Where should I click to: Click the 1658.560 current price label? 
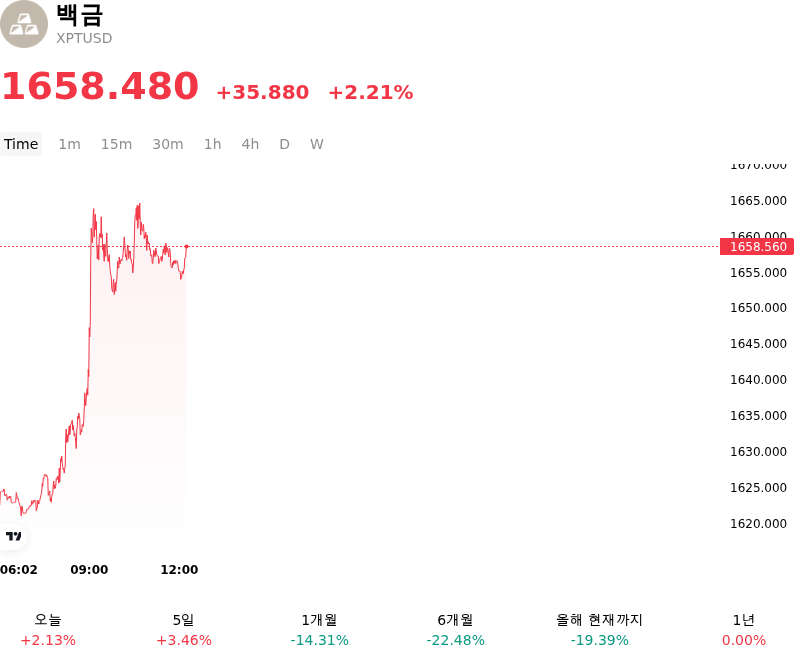click(757, 247)
